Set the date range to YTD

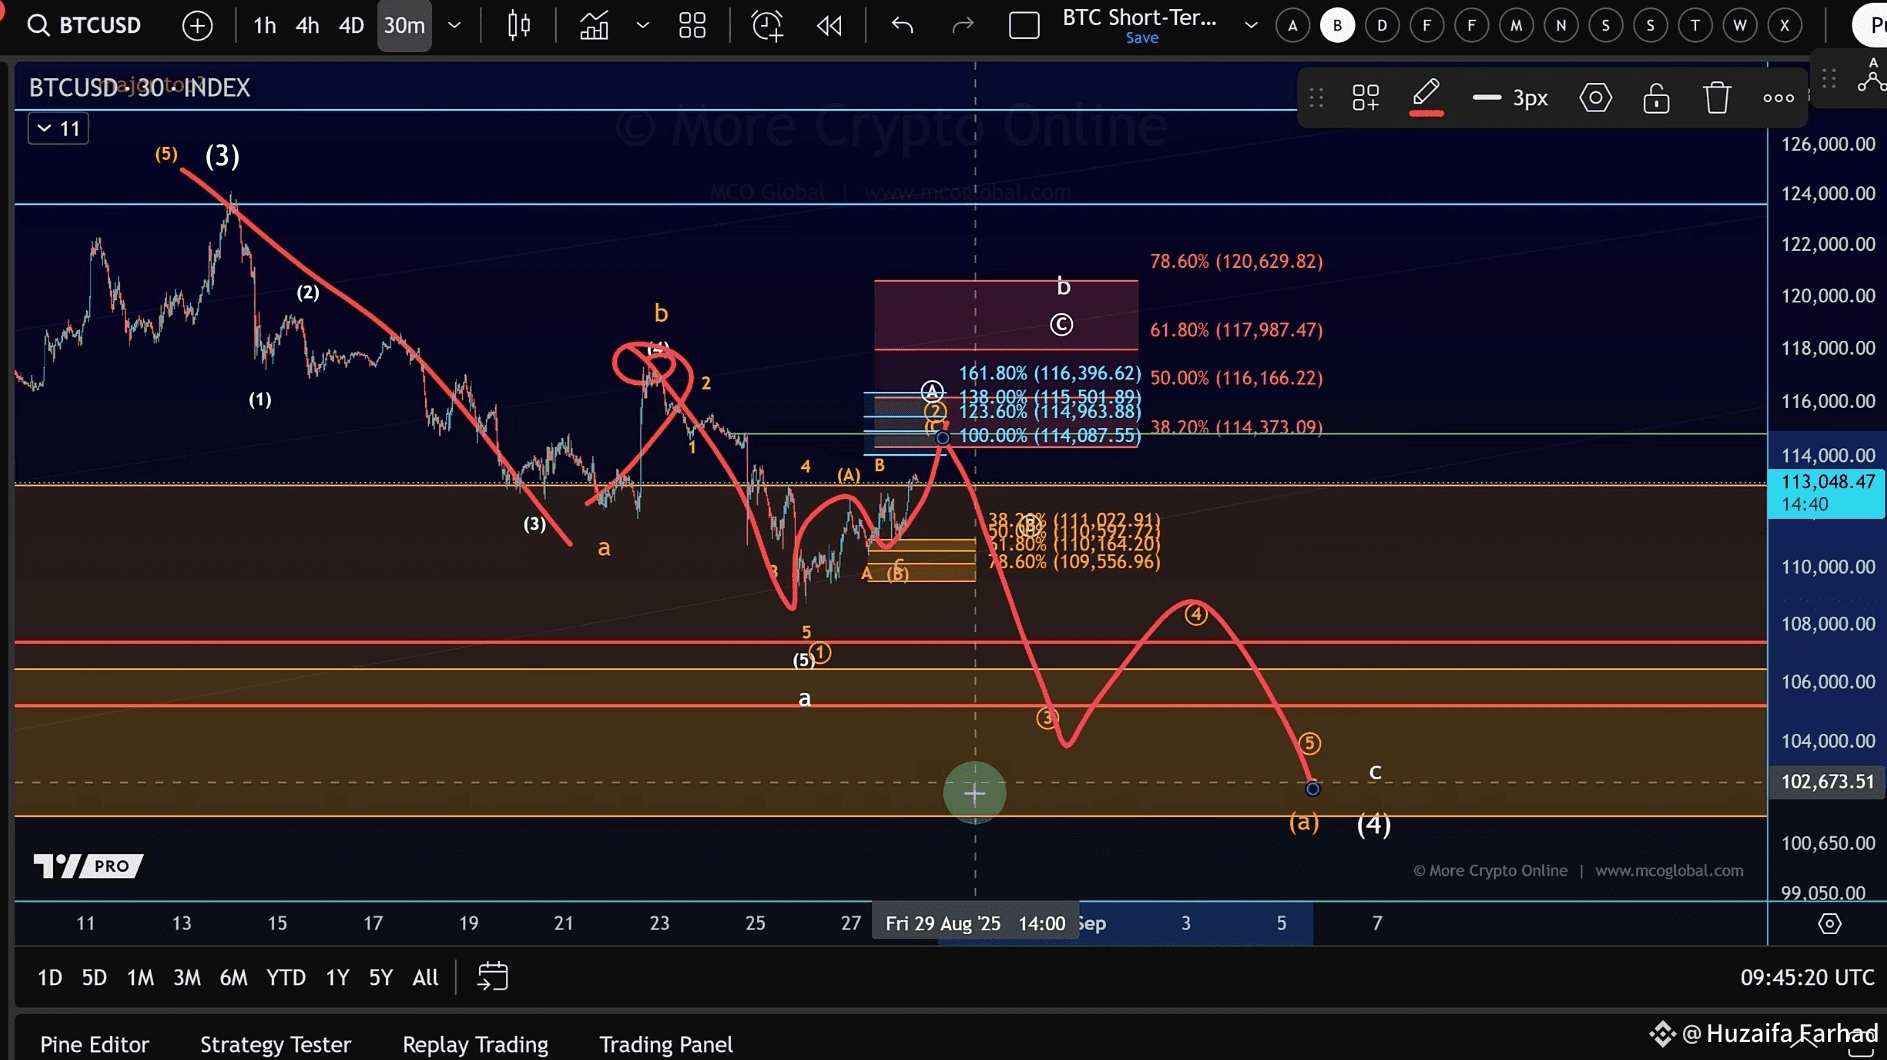click(x=286, y=977)
